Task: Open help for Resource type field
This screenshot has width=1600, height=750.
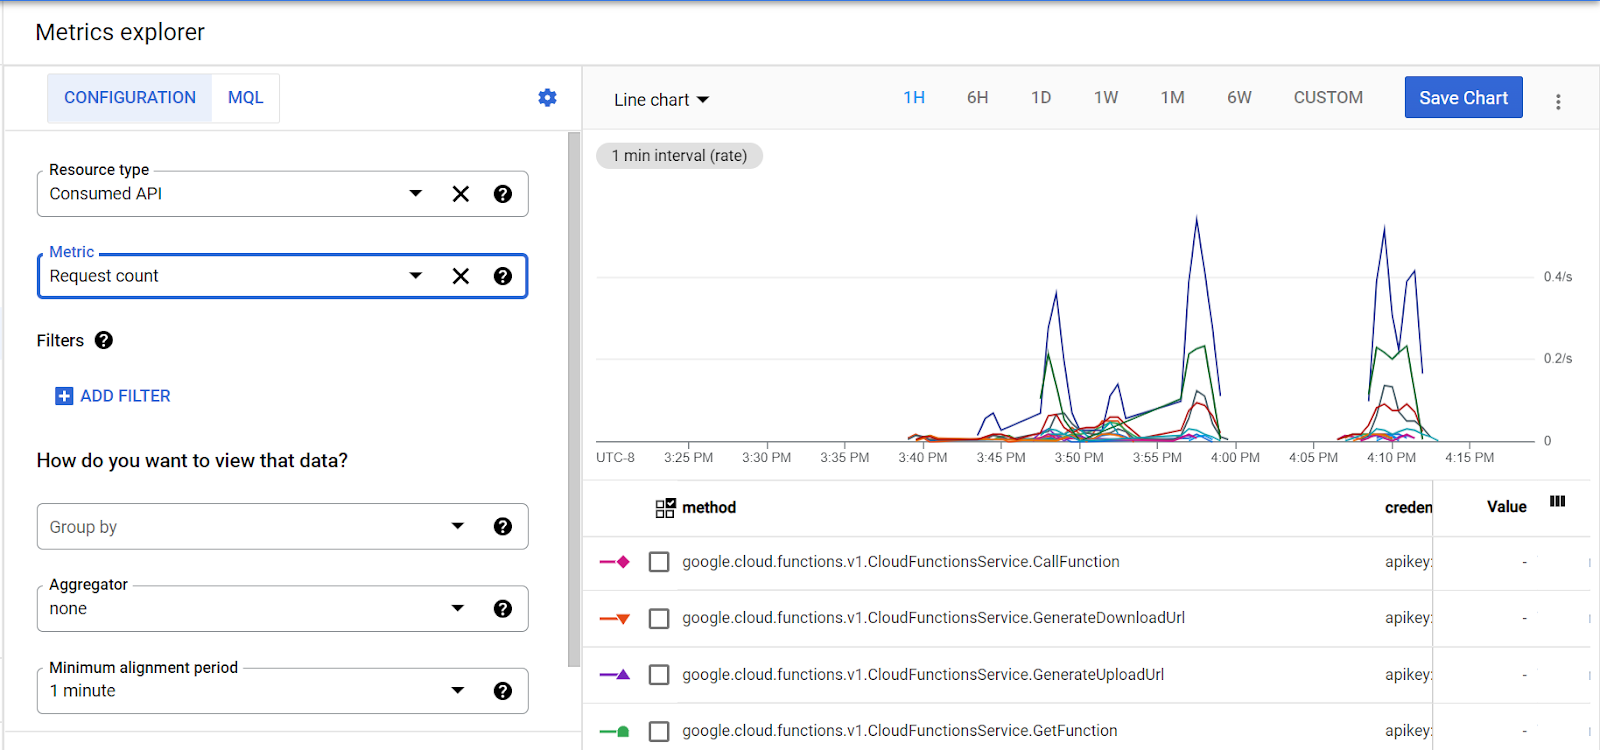Action: click(503, 194)
